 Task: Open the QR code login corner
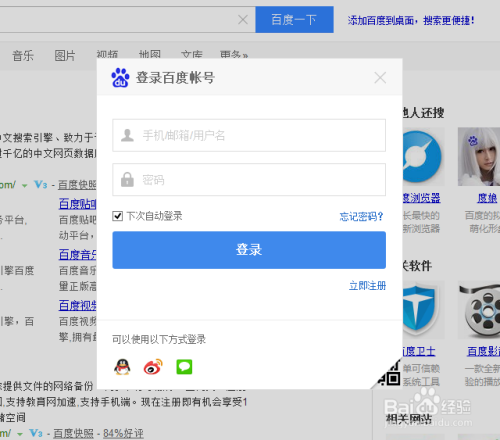click(389, 374)
